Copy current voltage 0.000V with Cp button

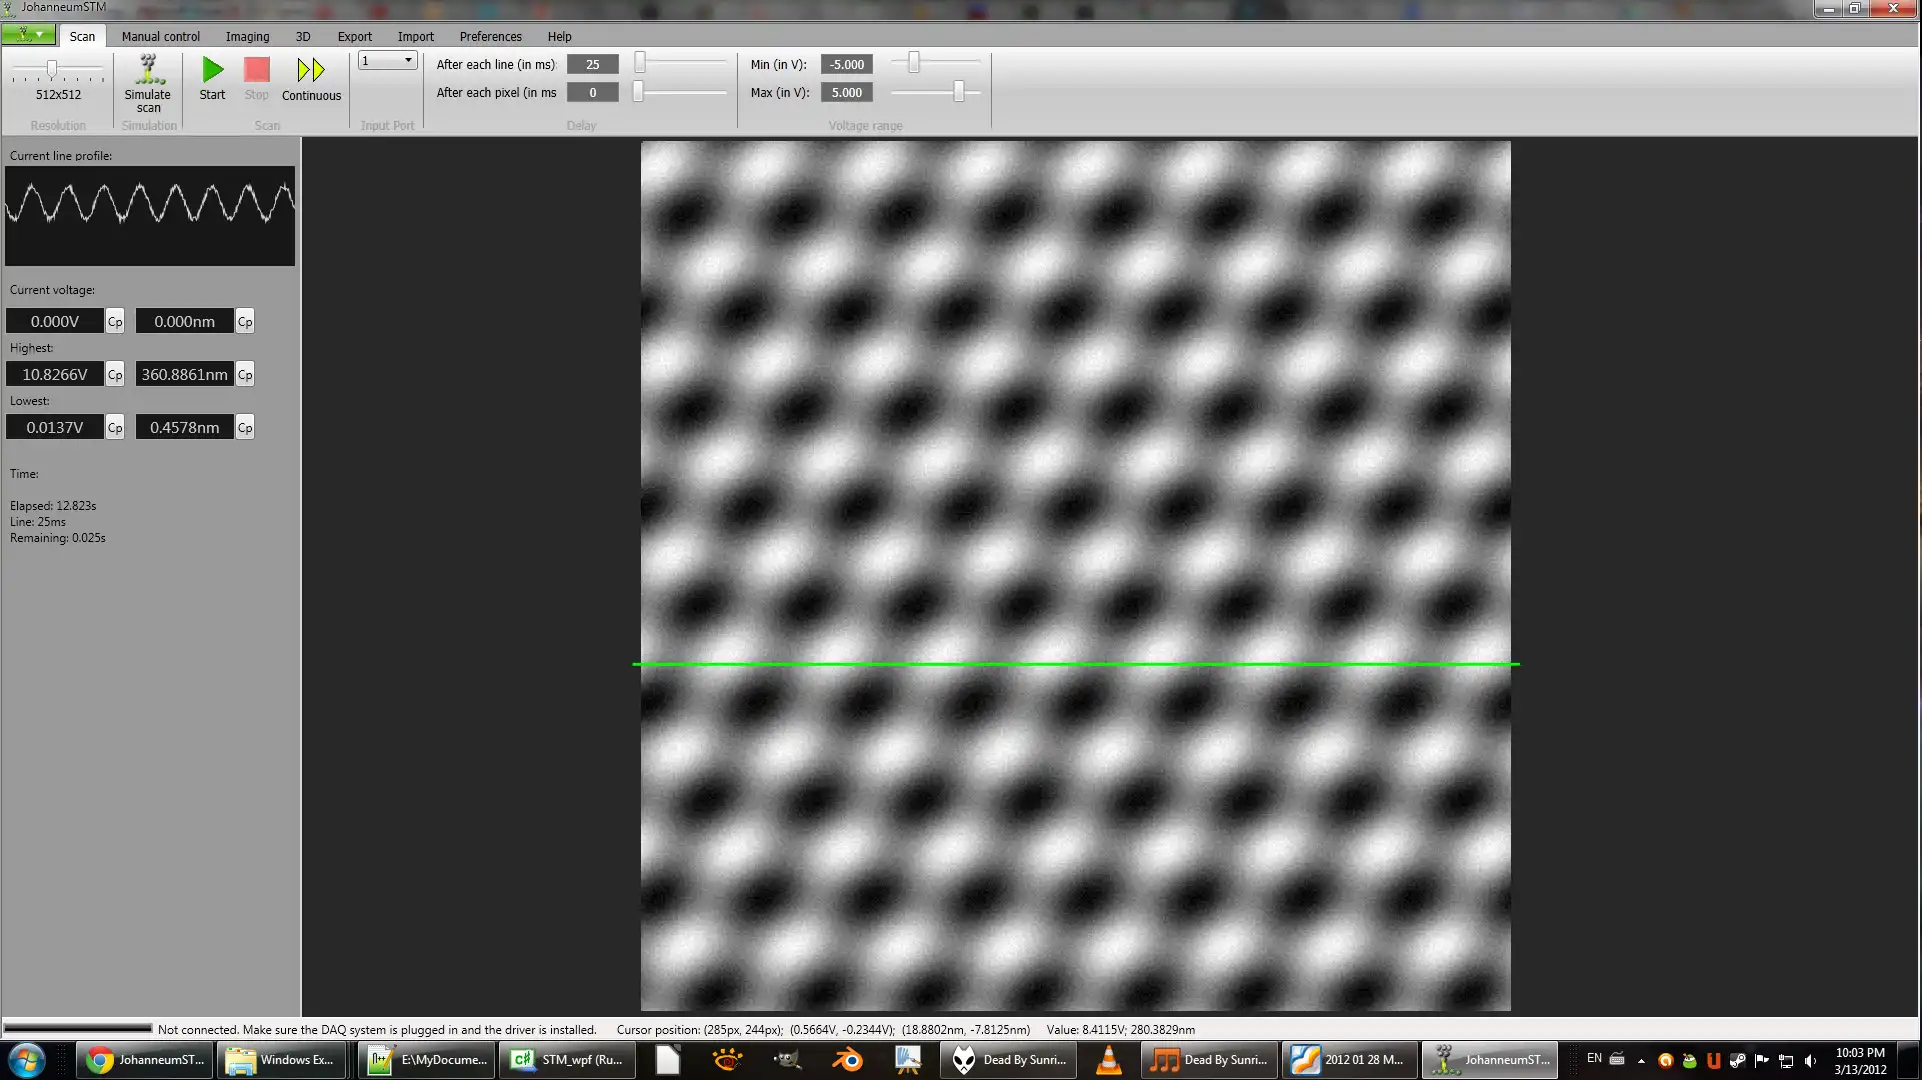[115, 321]
